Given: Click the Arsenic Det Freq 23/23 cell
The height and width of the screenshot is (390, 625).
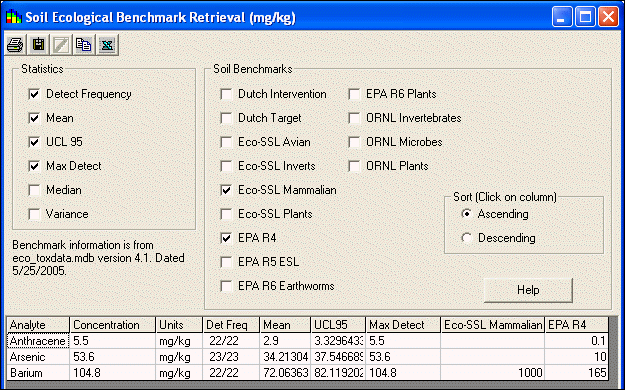Looking at the screenshot, I should [231, 357].
